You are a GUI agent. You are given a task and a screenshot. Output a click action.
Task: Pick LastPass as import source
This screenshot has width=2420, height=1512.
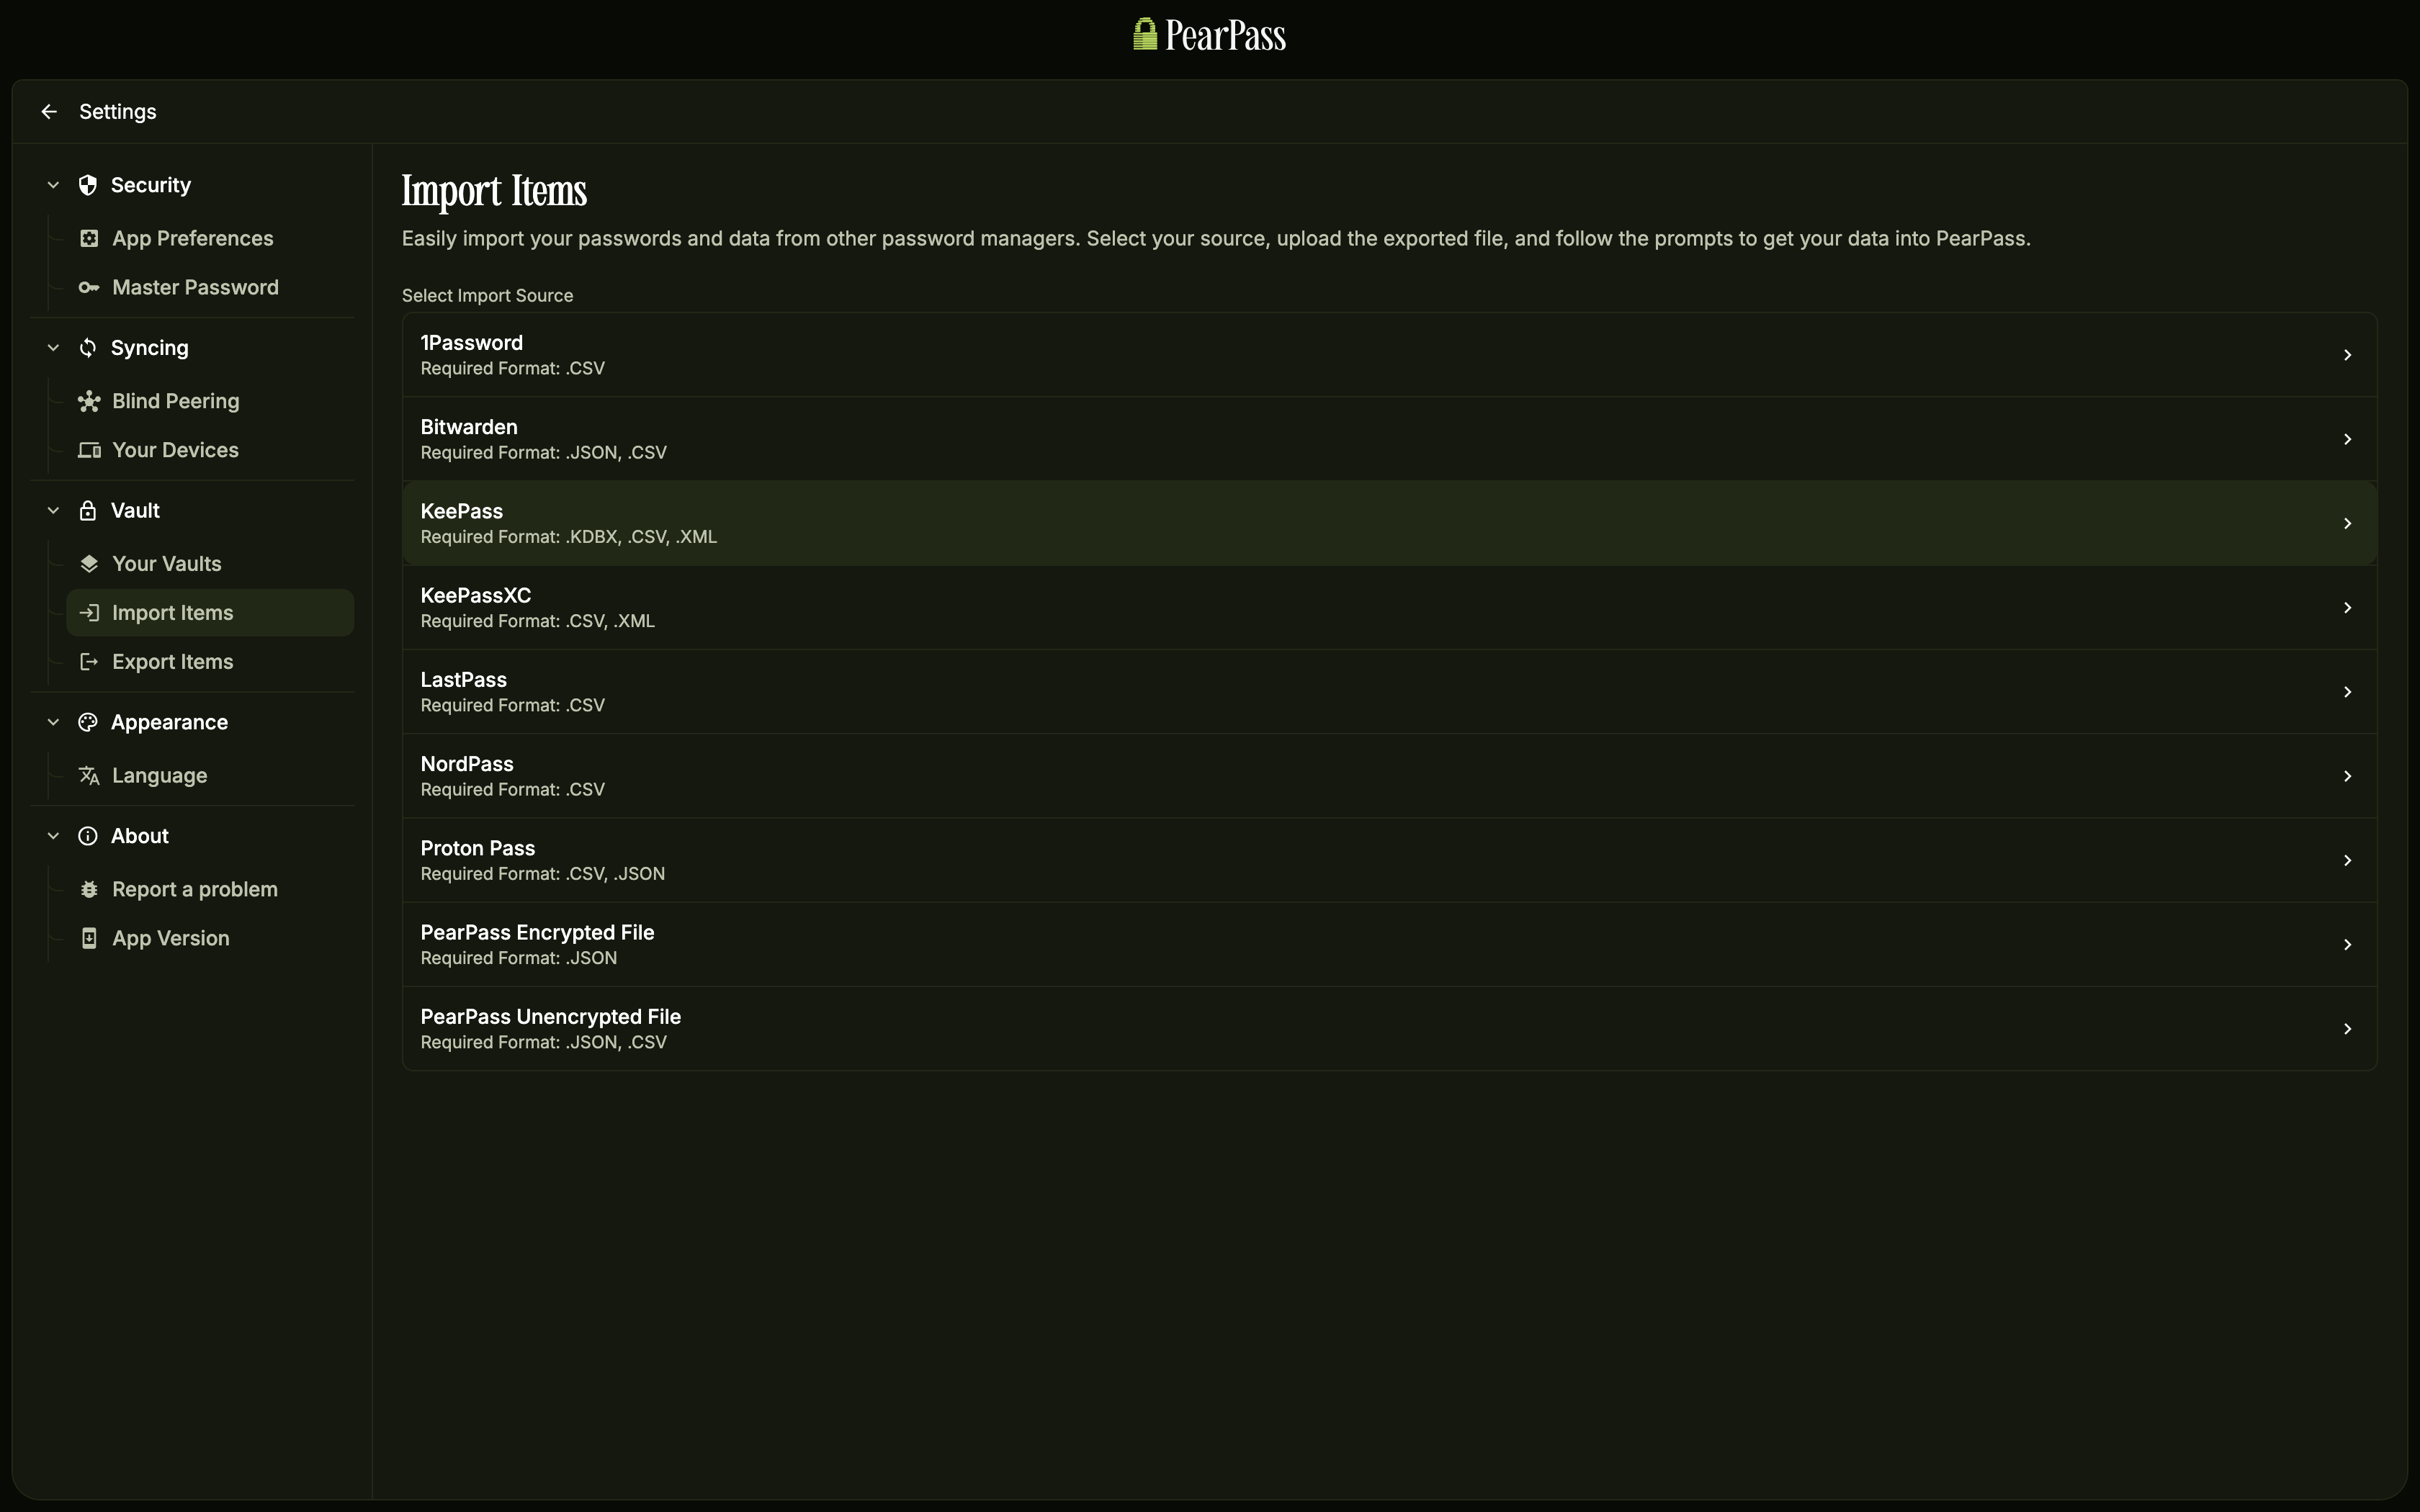pos(1389,692)
